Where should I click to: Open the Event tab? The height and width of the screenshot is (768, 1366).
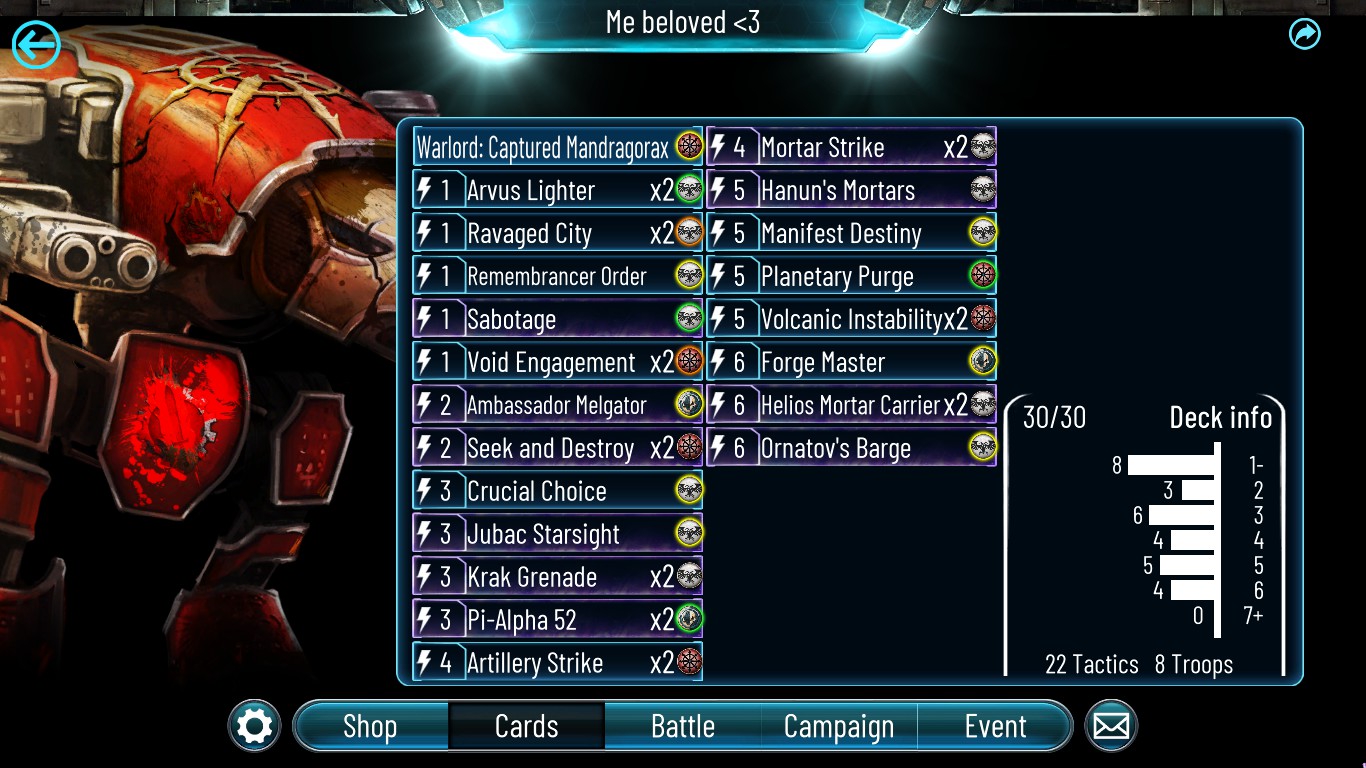tap(995, 726)
